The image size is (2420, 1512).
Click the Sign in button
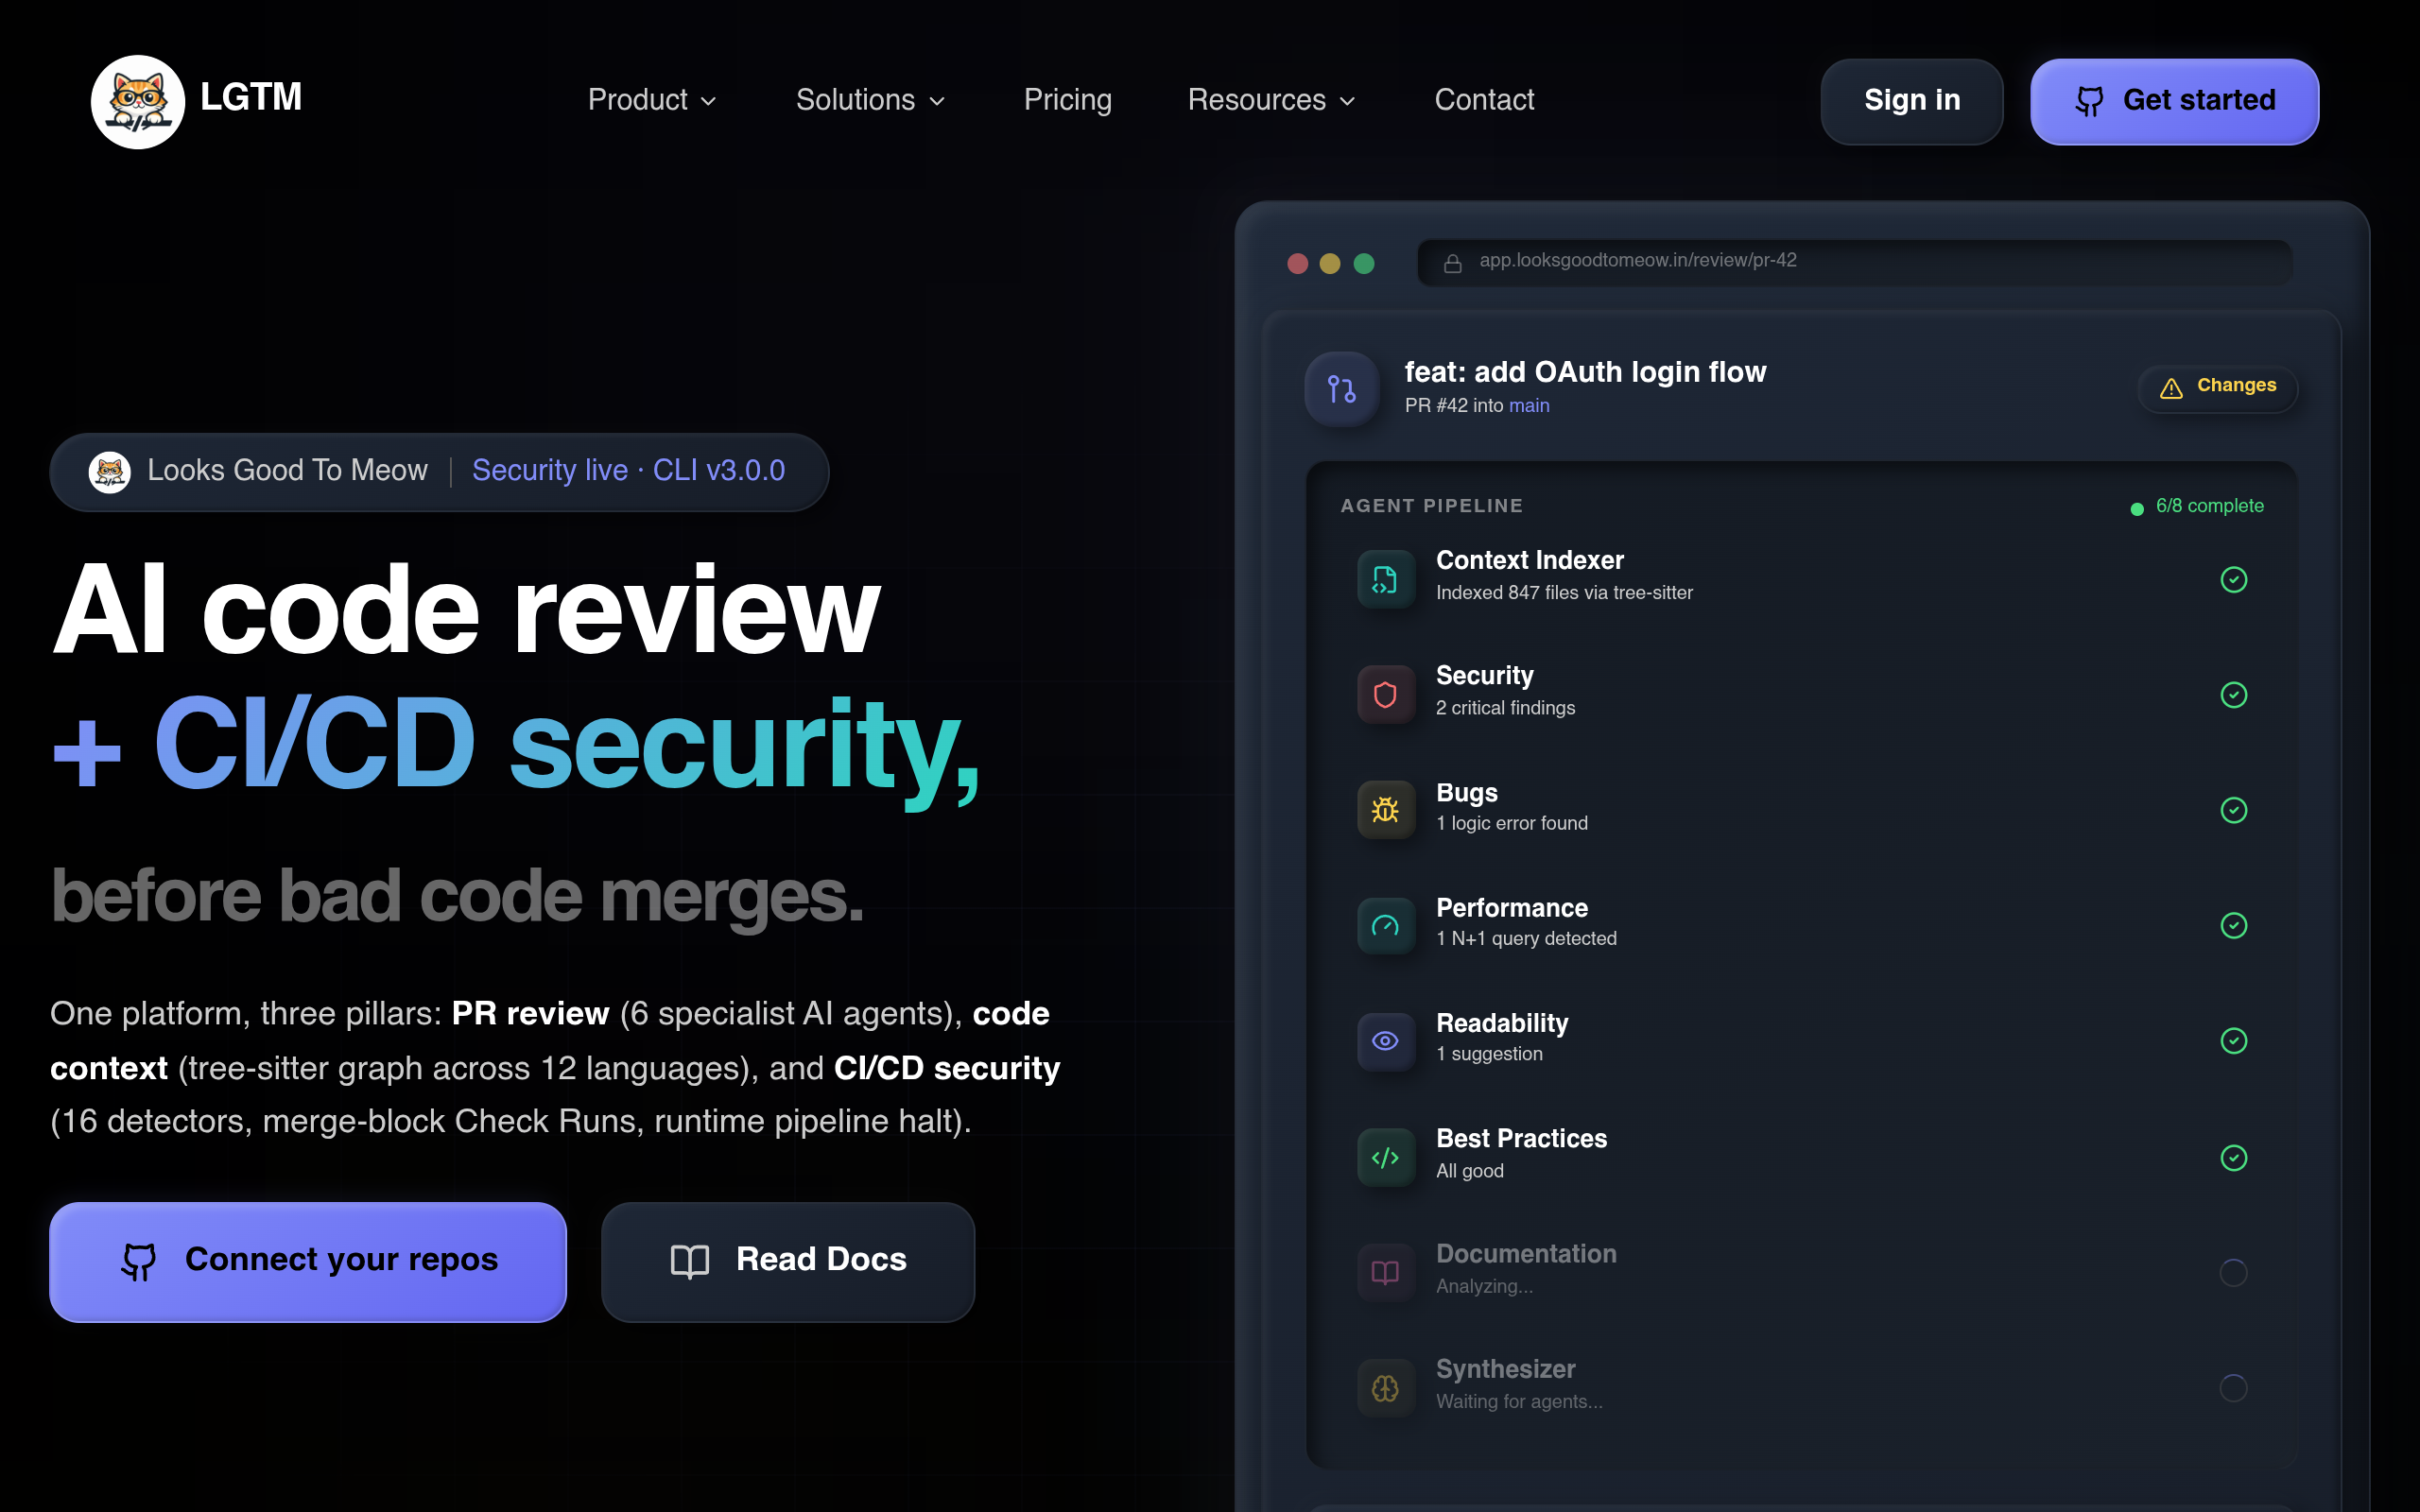click(1912, 101)
